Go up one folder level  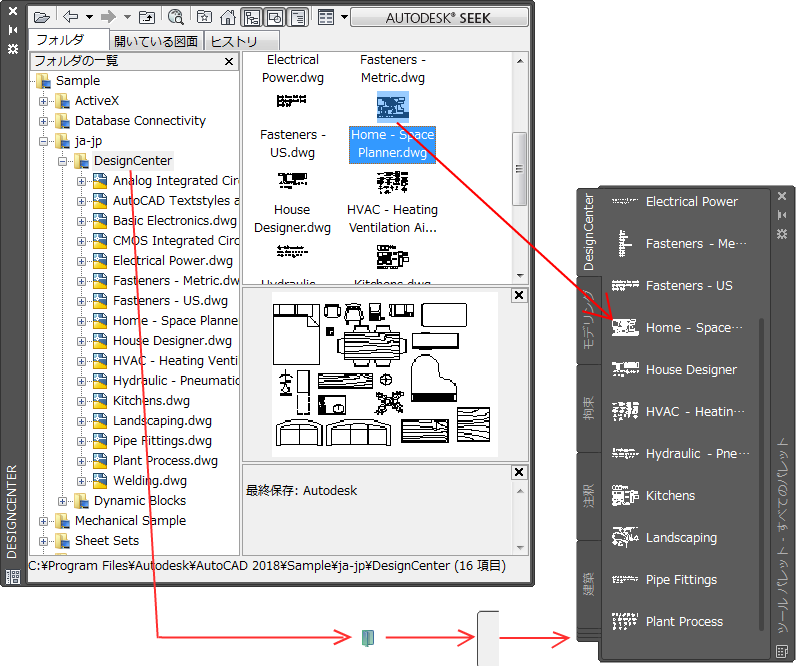(147, 18)
